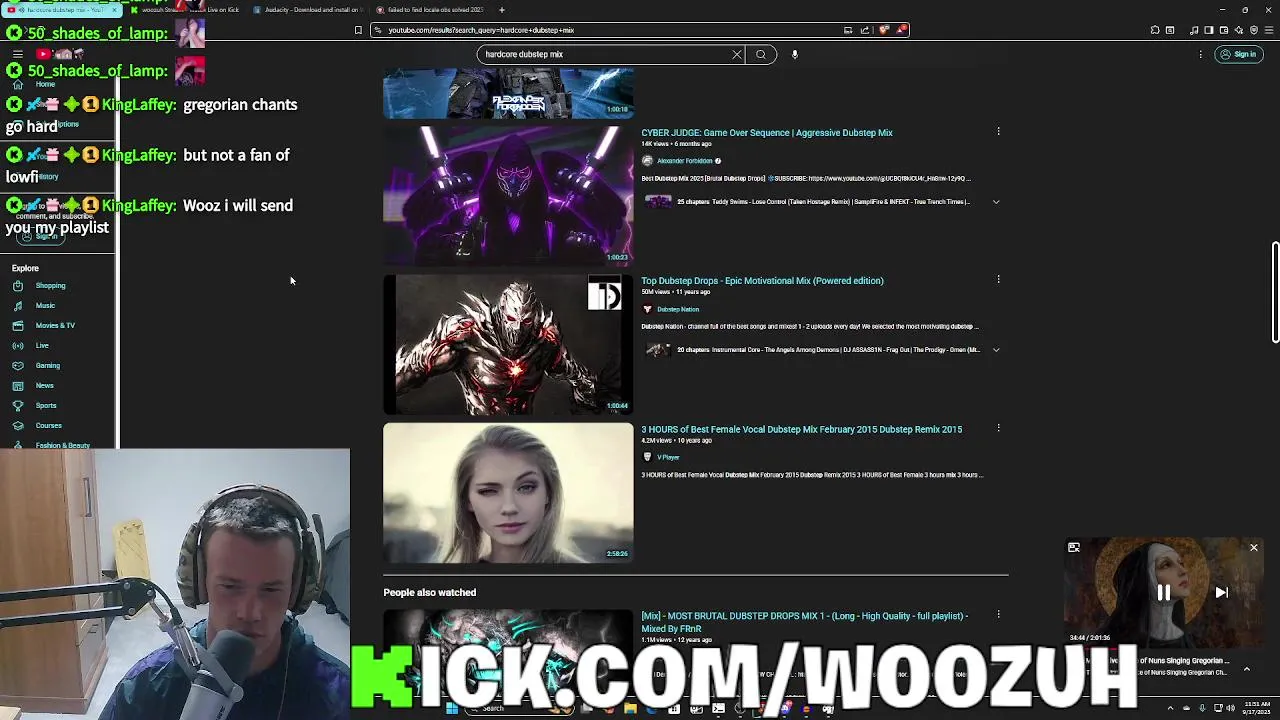1280x720 pixels.
Task: Select the hardcore dubstep mix tab
Action: (x=60, y=10)
